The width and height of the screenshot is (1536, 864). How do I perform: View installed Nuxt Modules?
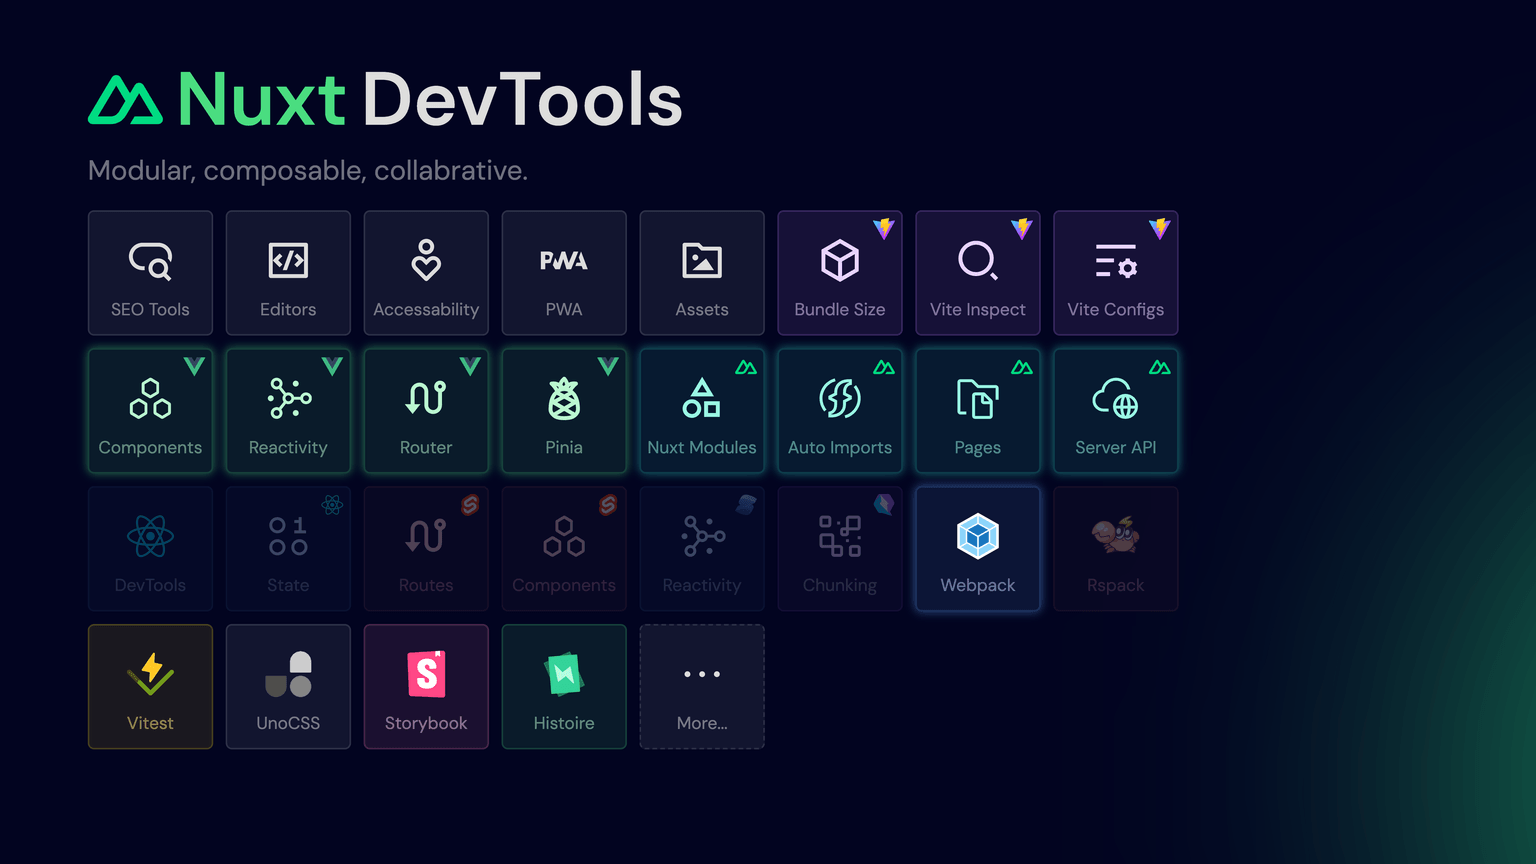(x=702, y=410)
